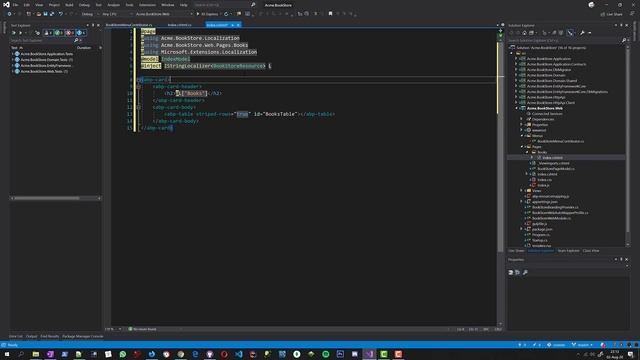Switch to BookStoreMenuContributor.cs editor tab
This screenshot has width=640, height=360.
coord(129,25)
